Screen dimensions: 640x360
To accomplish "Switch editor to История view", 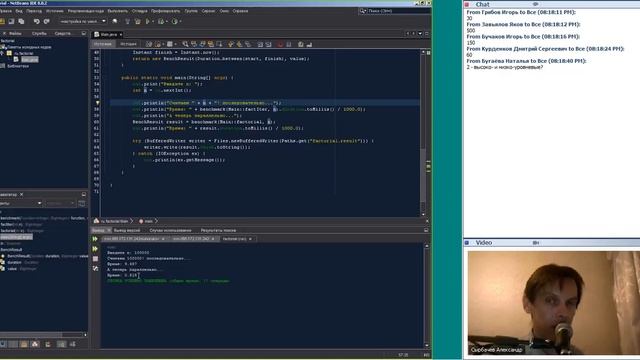I will (x=128, y=44).
